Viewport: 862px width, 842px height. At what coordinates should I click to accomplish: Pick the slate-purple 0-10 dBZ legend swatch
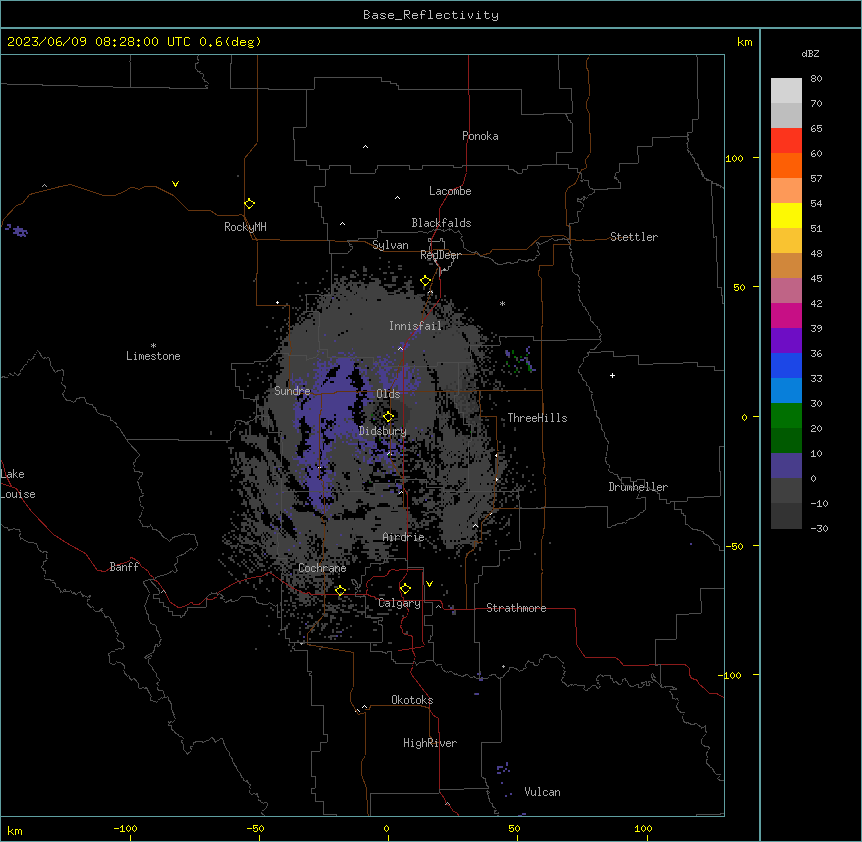786,466
